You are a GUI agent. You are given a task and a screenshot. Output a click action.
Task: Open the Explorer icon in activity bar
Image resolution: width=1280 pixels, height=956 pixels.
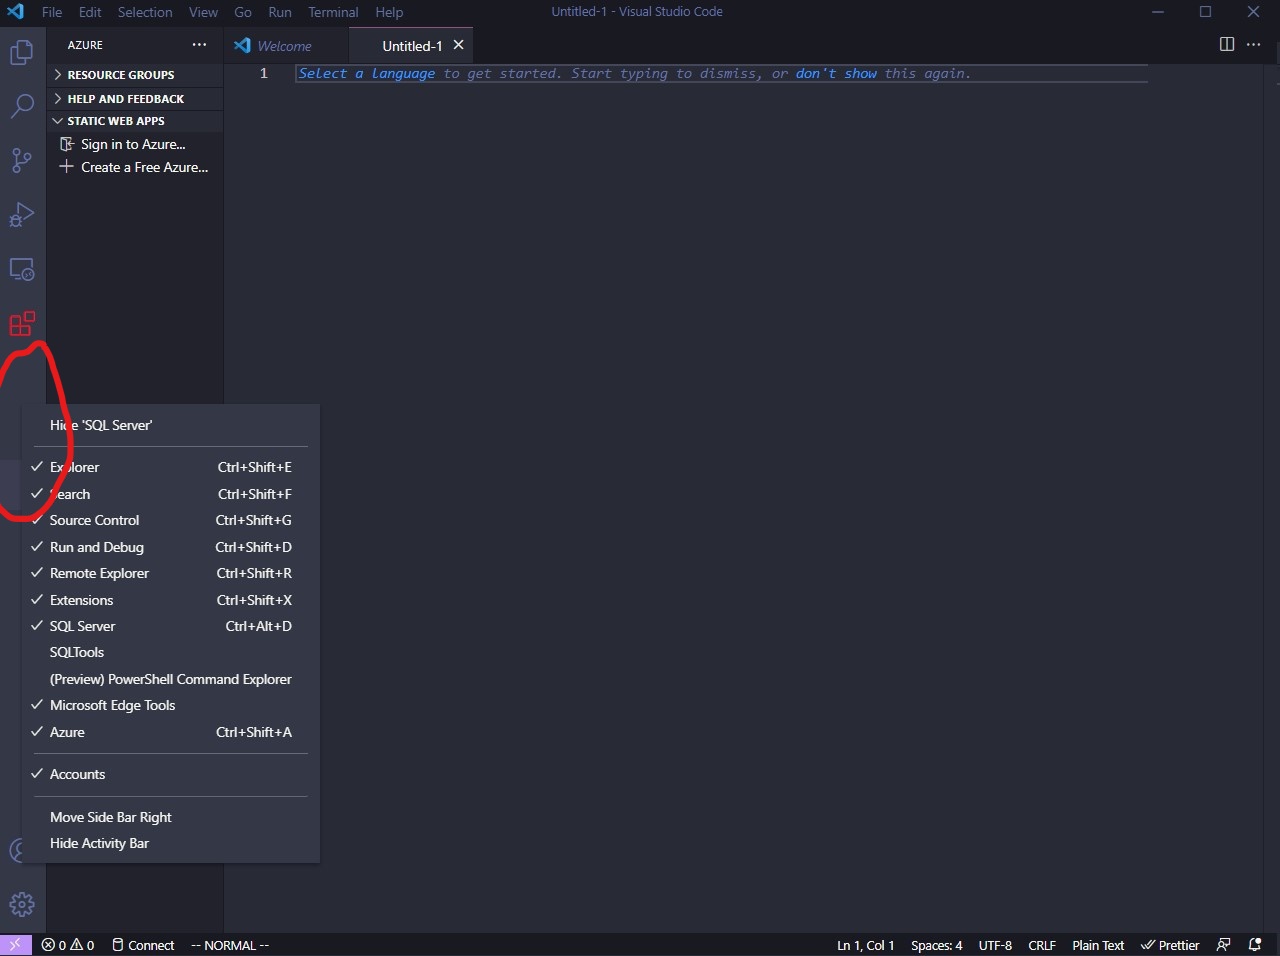[x=22, y=52]
